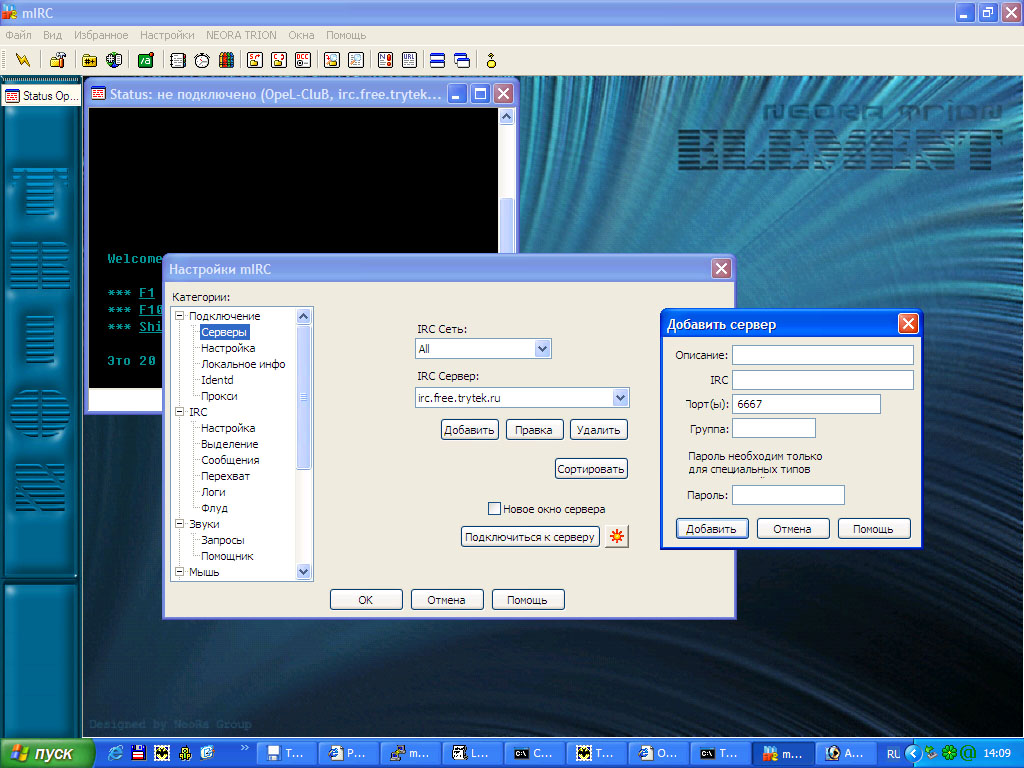The width and height of the screenshot is (1024, 768).
Task: Open the Вид menu
Action: point(52,35)
